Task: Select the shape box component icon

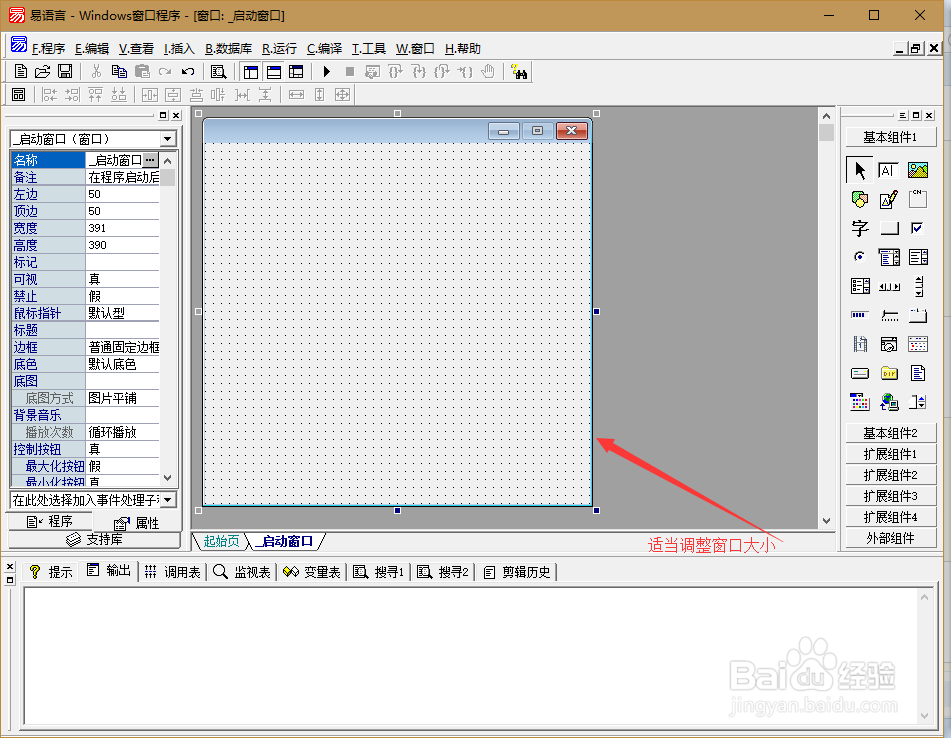Action: pos(859,199)
